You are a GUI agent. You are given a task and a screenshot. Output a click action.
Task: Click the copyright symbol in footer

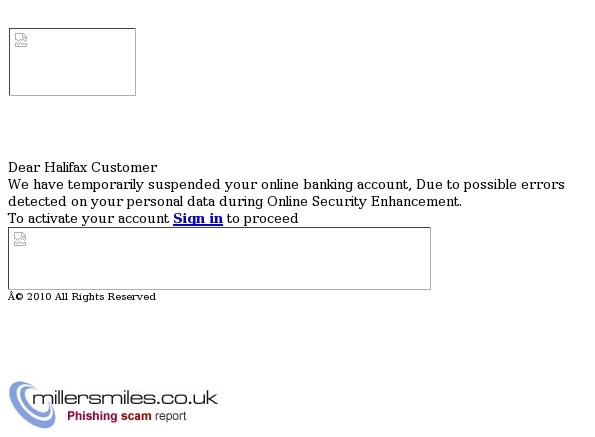[19, 297]
